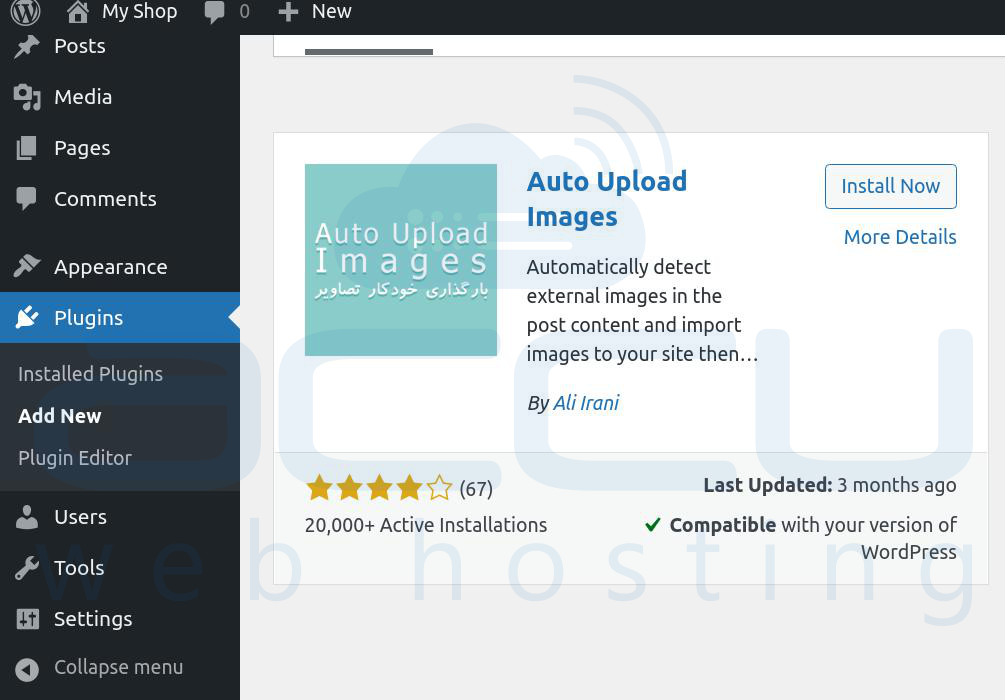
Task: Select Add New plugin submenu
Action: point(60,416)
